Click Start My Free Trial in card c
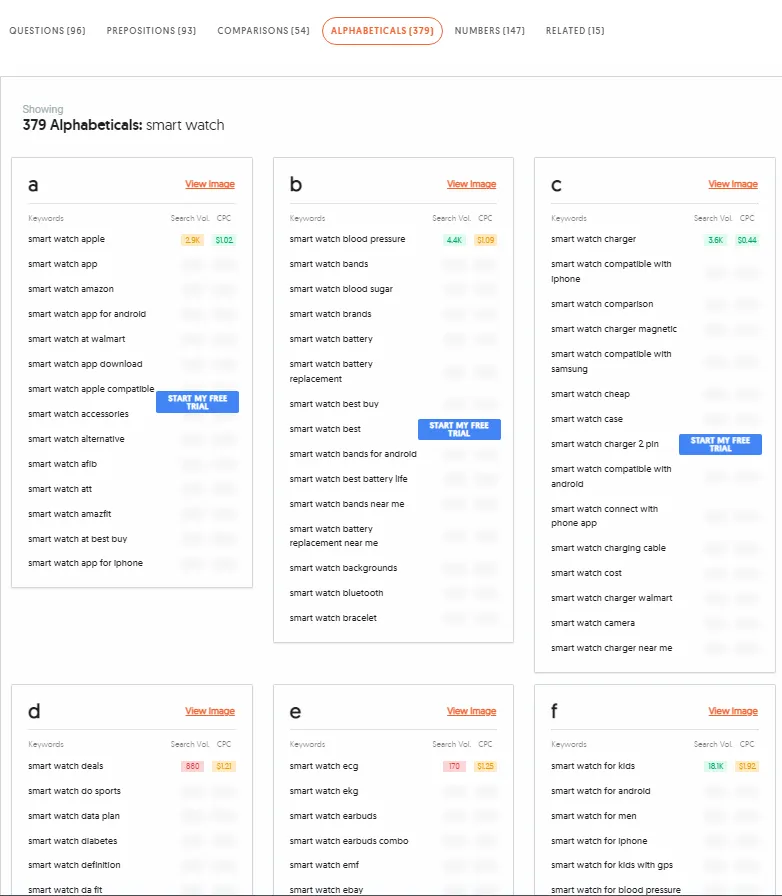The height and width of the screenshot is (896, 782). point(720,444)
